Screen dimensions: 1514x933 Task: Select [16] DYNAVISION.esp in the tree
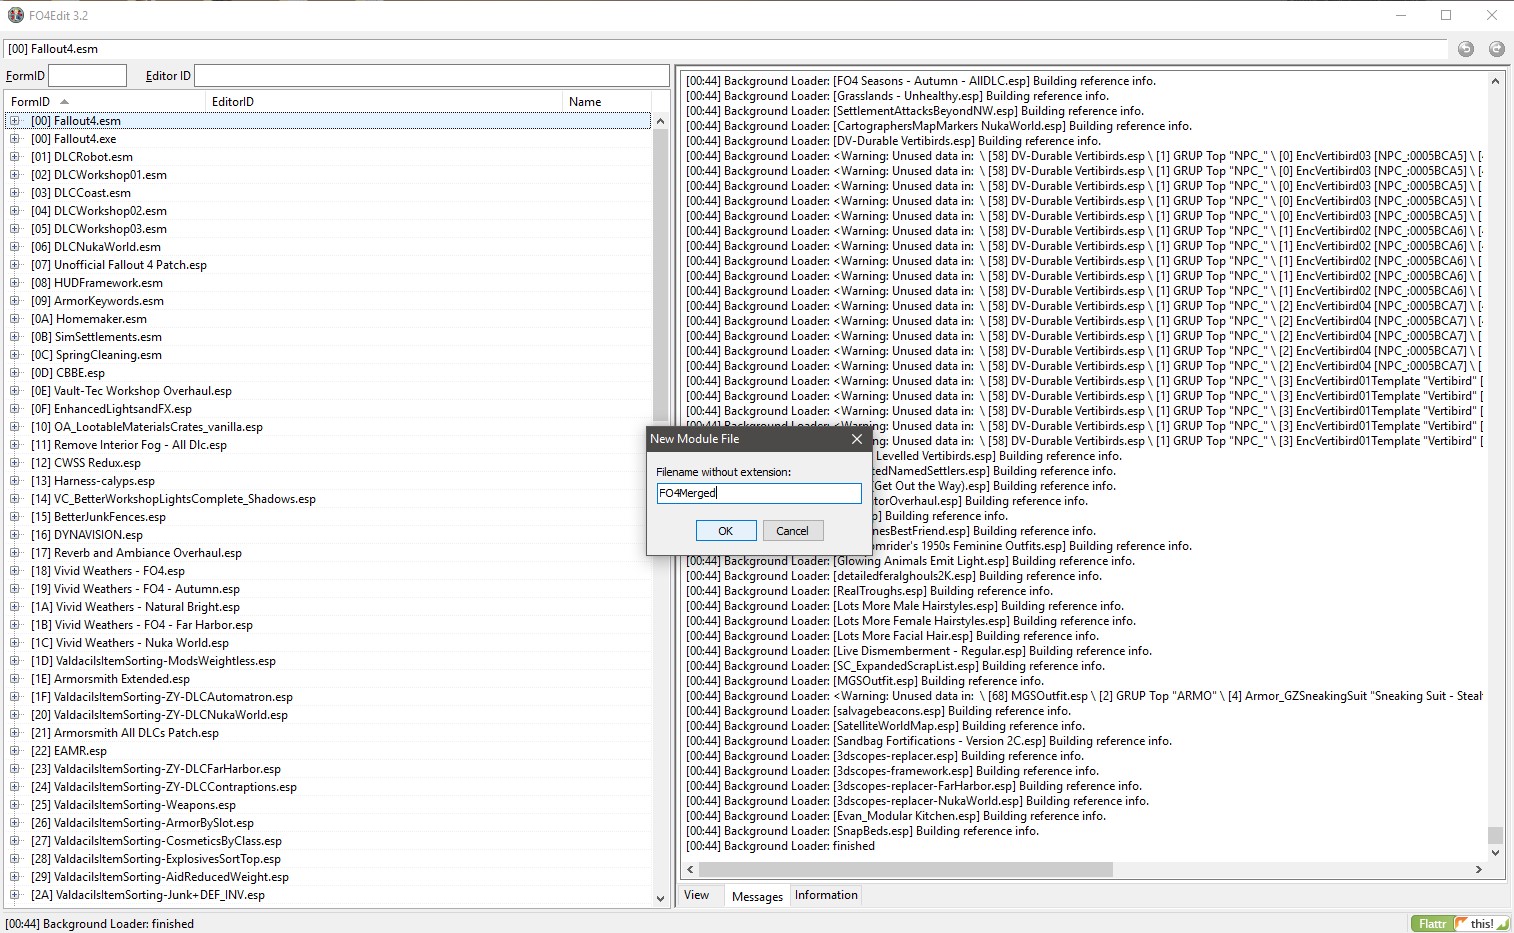point(87,535)
